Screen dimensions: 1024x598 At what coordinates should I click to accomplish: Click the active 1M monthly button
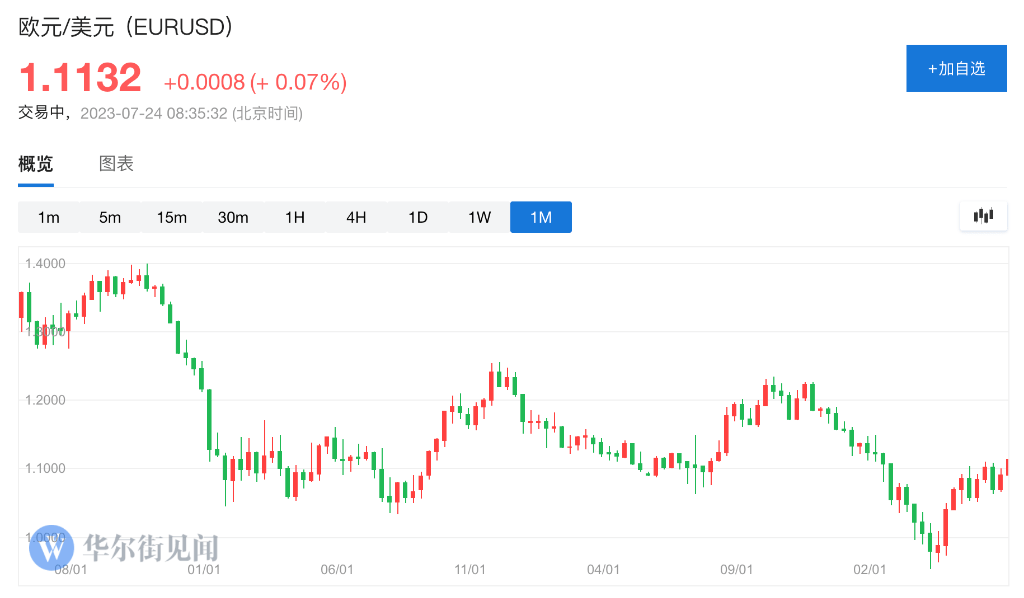click(x=541, y=217)
